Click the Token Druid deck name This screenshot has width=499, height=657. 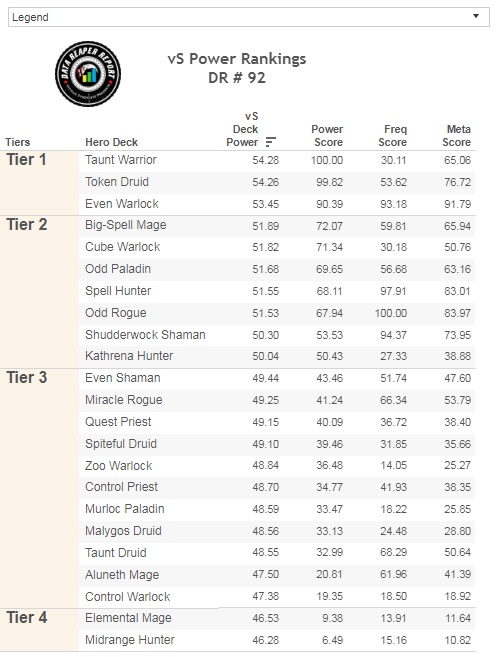(x=117, y=182)
